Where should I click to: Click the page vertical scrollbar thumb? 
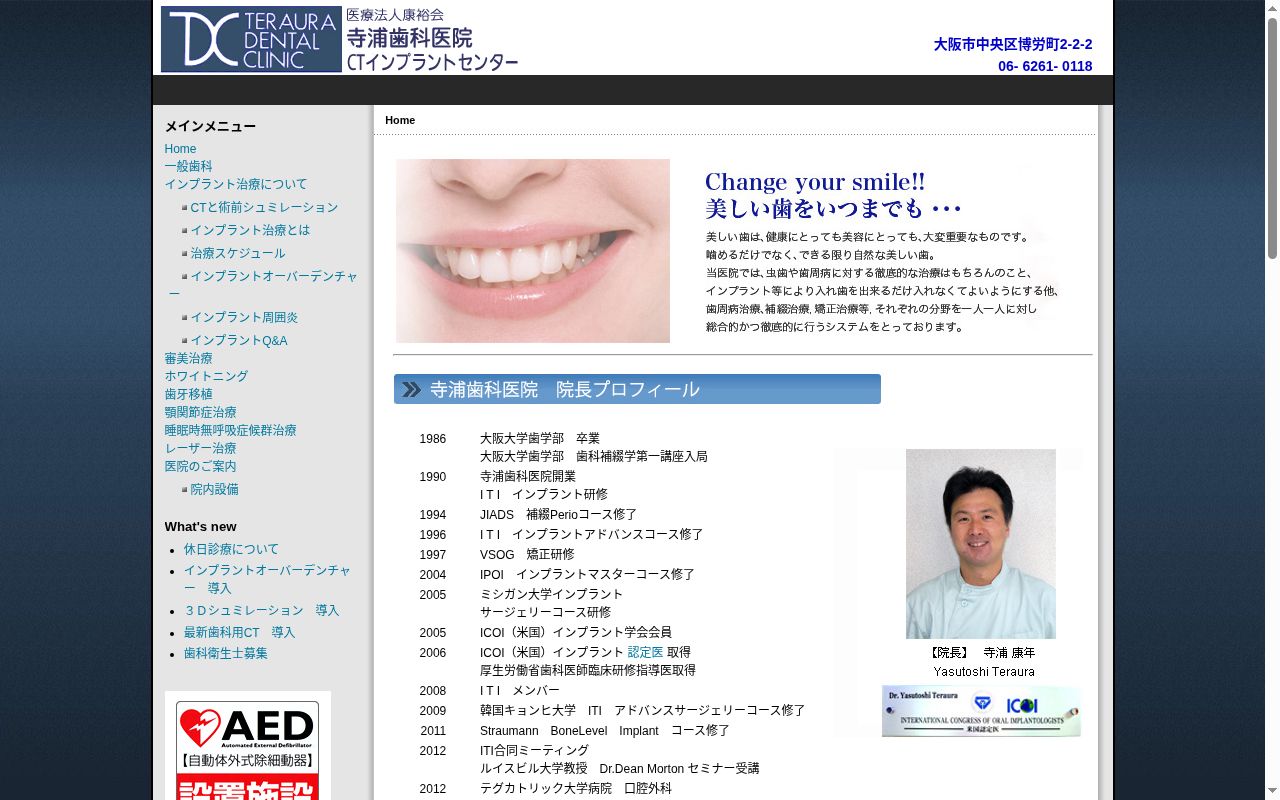(x=1272, y=139)
